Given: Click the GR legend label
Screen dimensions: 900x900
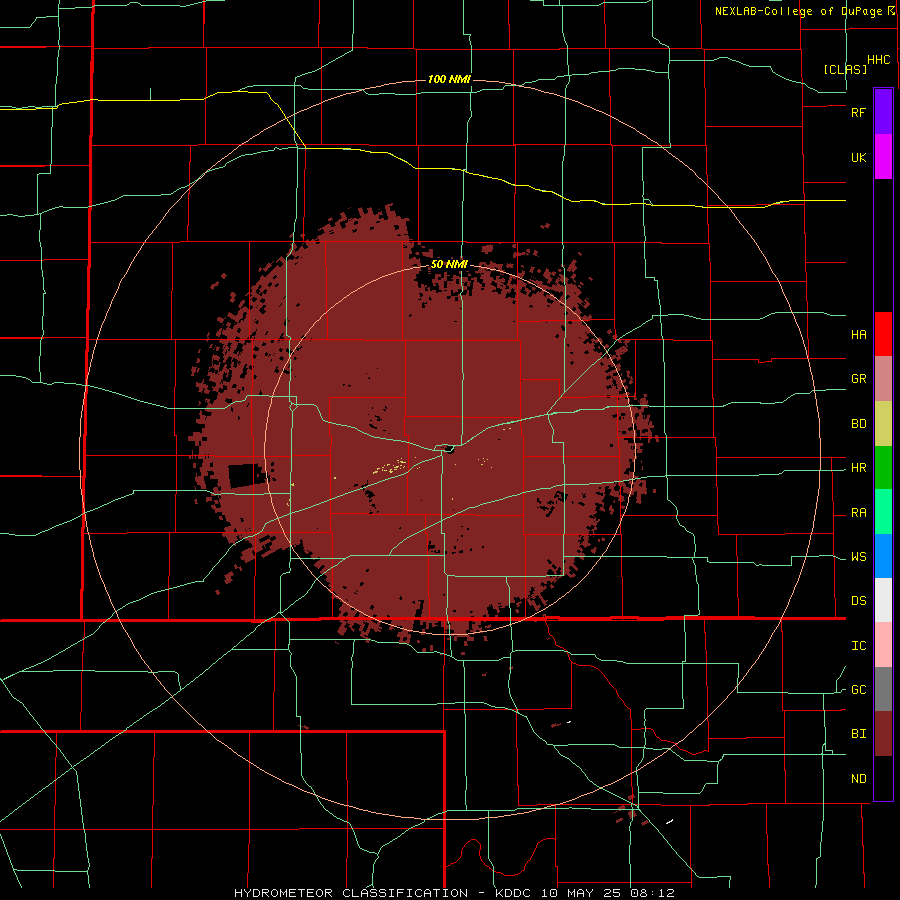Looking at the screenshot, I should [x=858, y=379].
